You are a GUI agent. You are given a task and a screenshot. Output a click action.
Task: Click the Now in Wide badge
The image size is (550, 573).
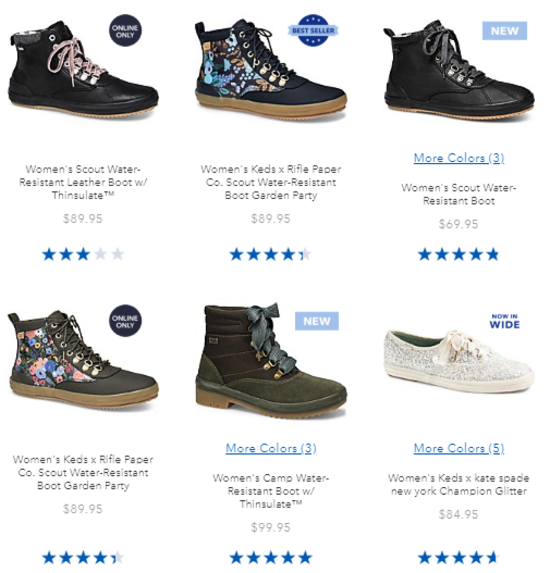point(505,321)
